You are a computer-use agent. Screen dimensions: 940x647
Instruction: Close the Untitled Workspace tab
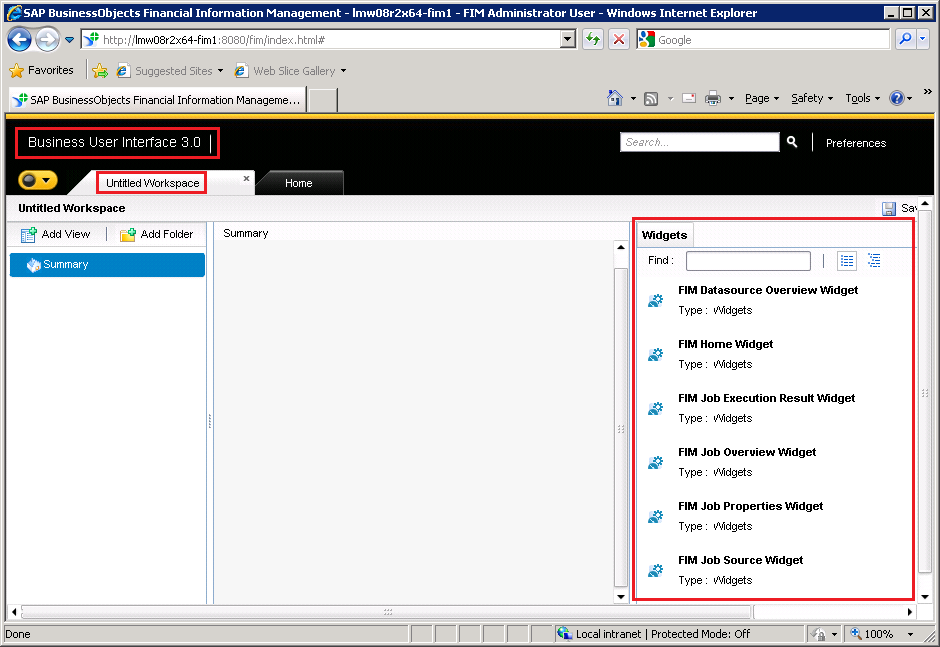click(246, 178)
